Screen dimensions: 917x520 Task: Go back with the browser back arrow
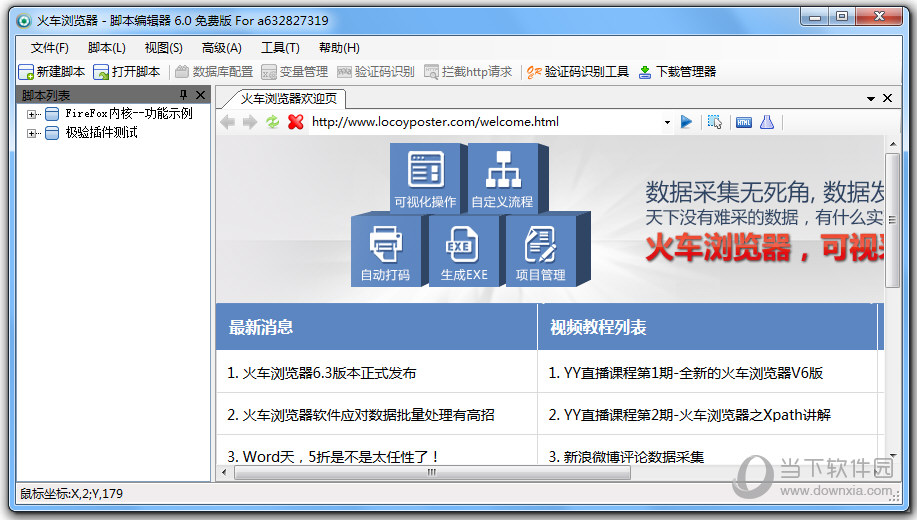[227, 122]
